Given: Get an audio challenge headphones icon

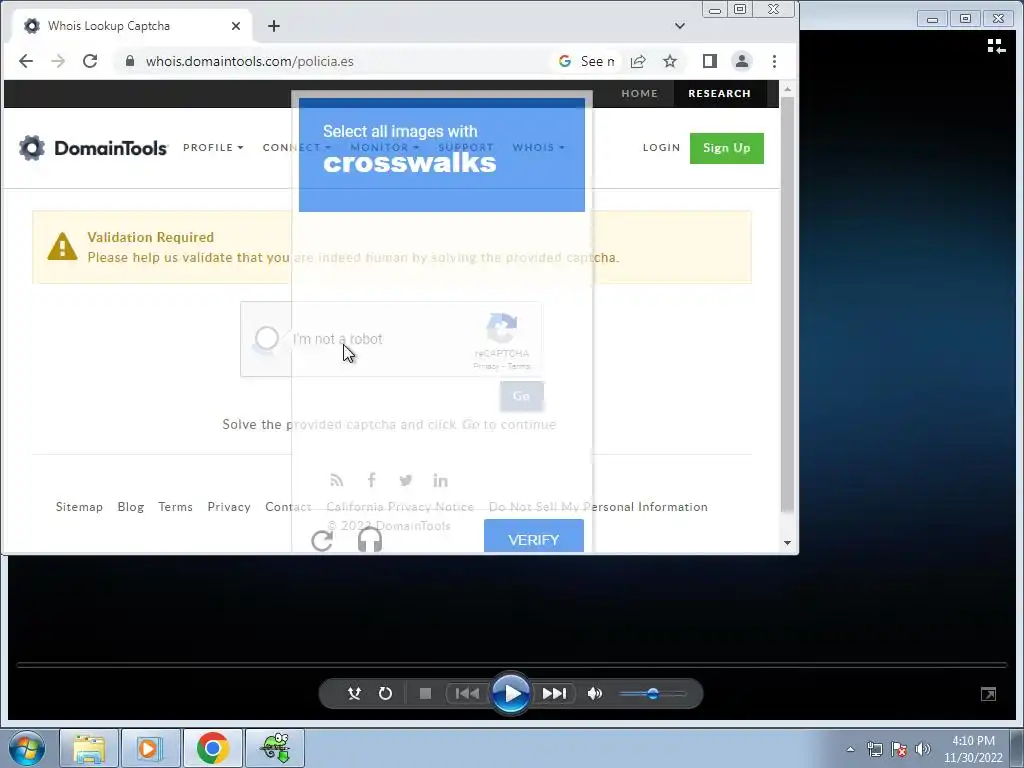Looking at the screenshot, I should tap(370, 540).
